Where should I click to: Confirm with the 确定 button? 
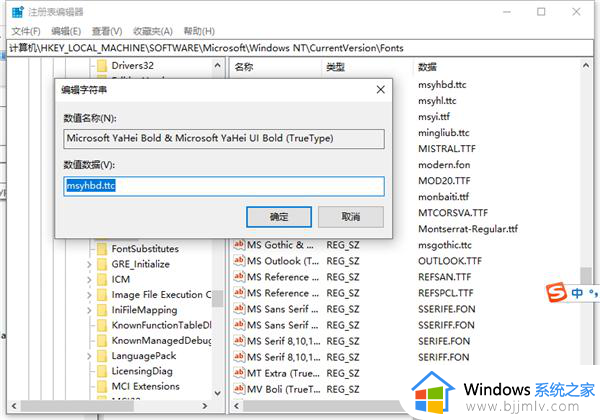279,217
